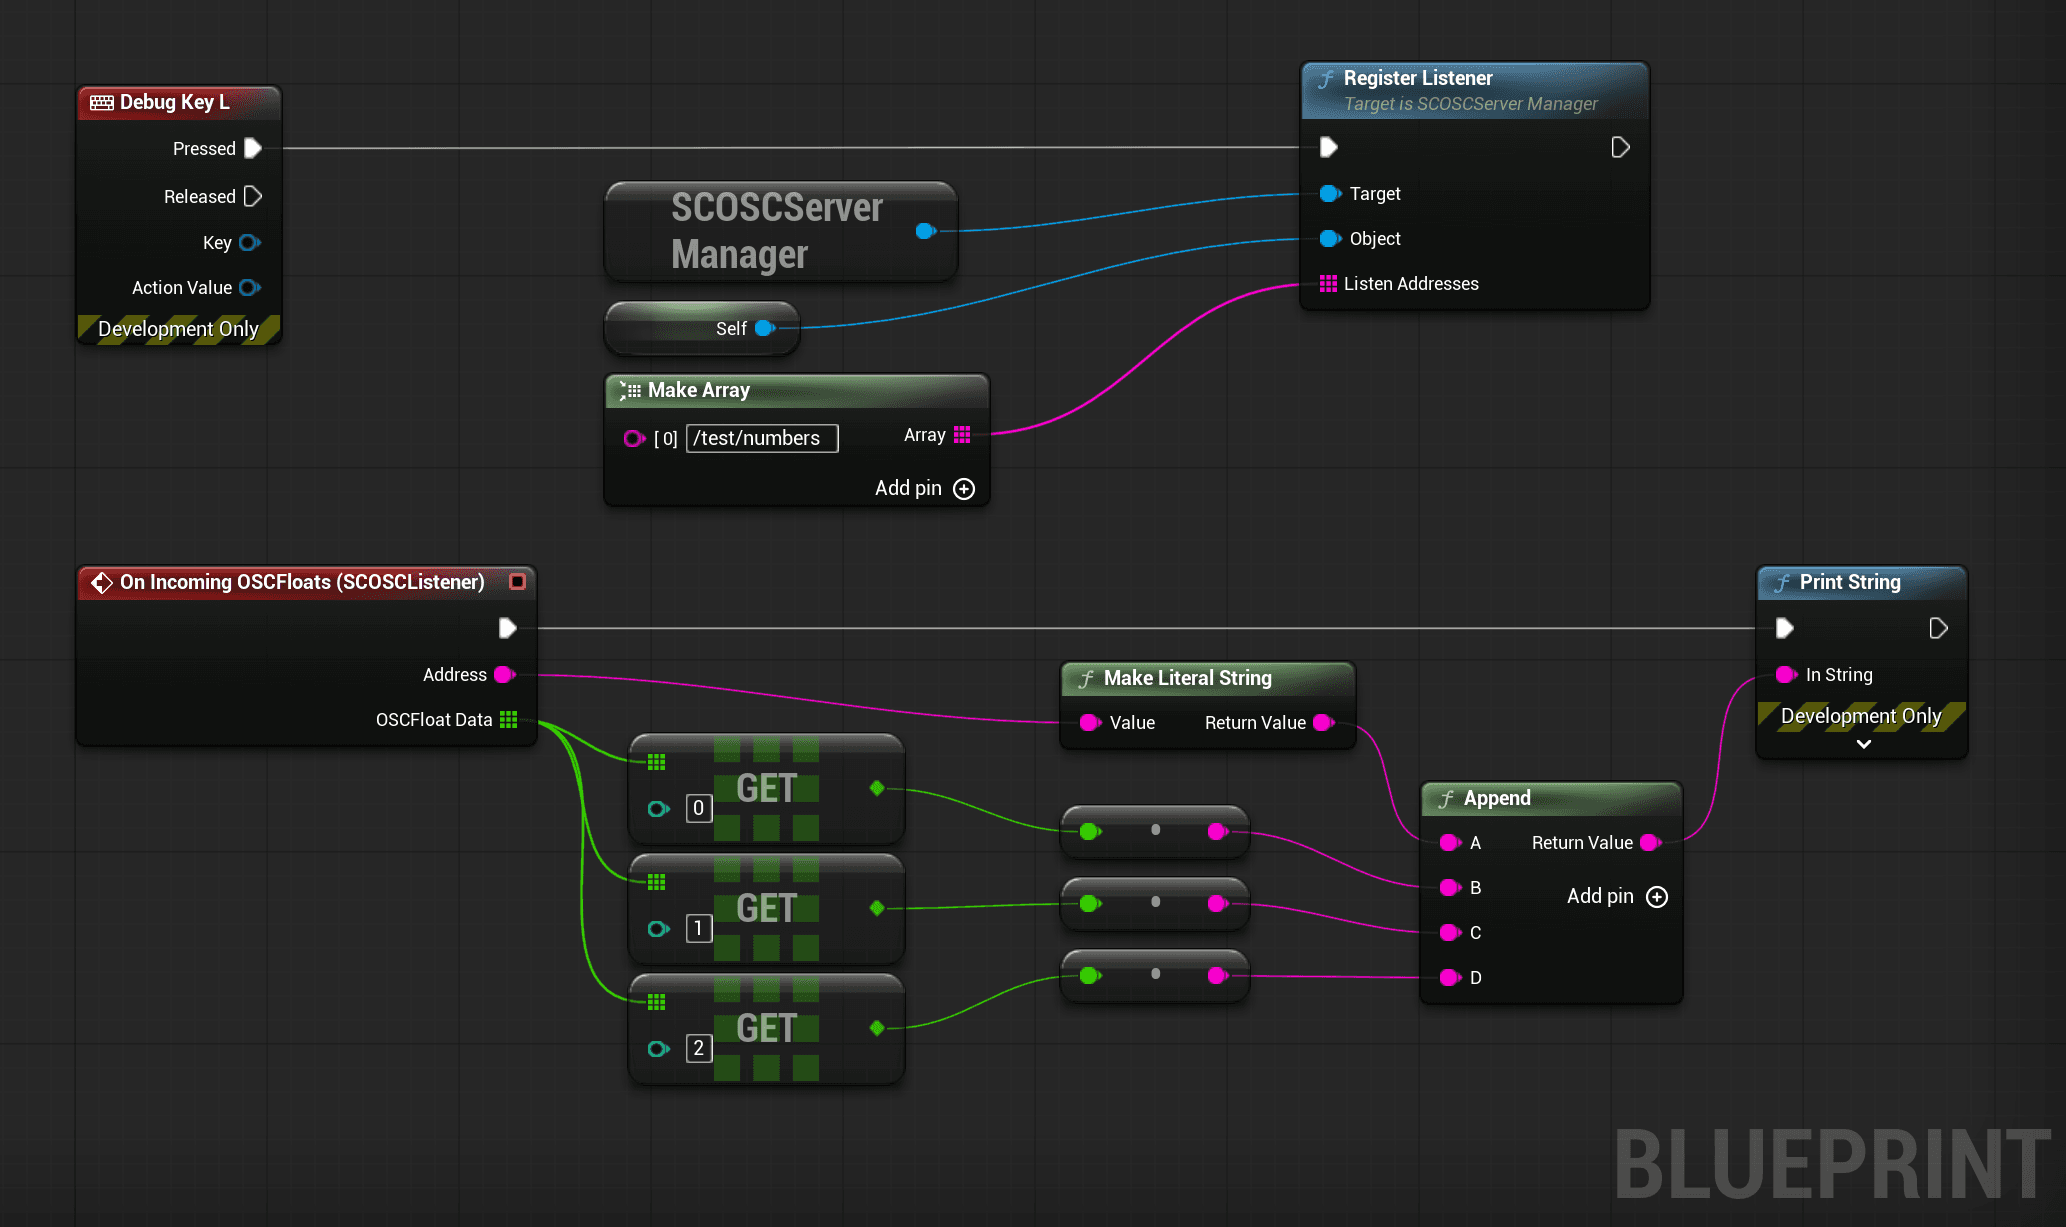Viewport: 2066px width, 1227px height.
Task: Select the Make Literal String node header
Action: coord(1187,678)
